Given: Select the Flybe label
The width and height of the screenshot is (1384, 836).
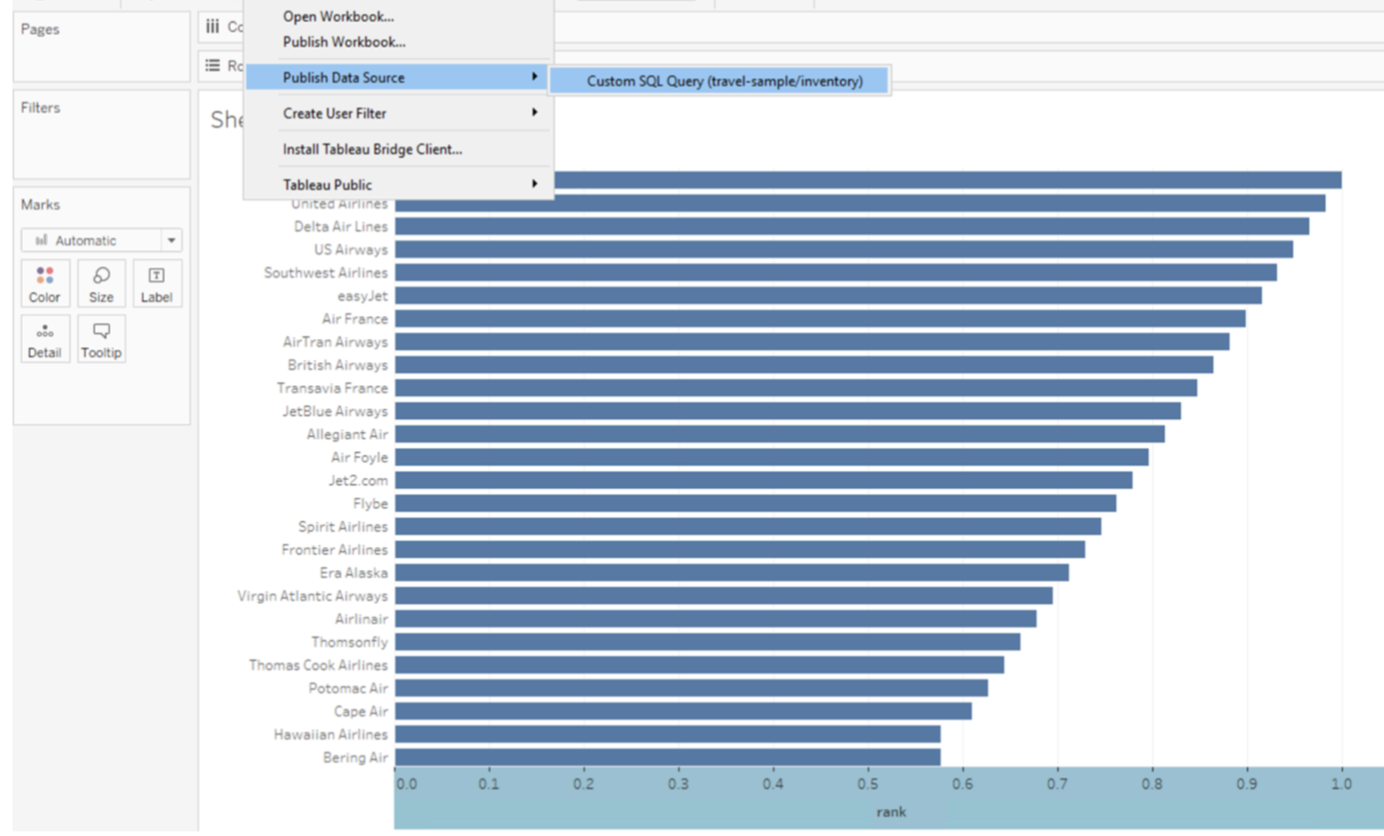Looking at the screenshot, I should click(x=370, y=503).
